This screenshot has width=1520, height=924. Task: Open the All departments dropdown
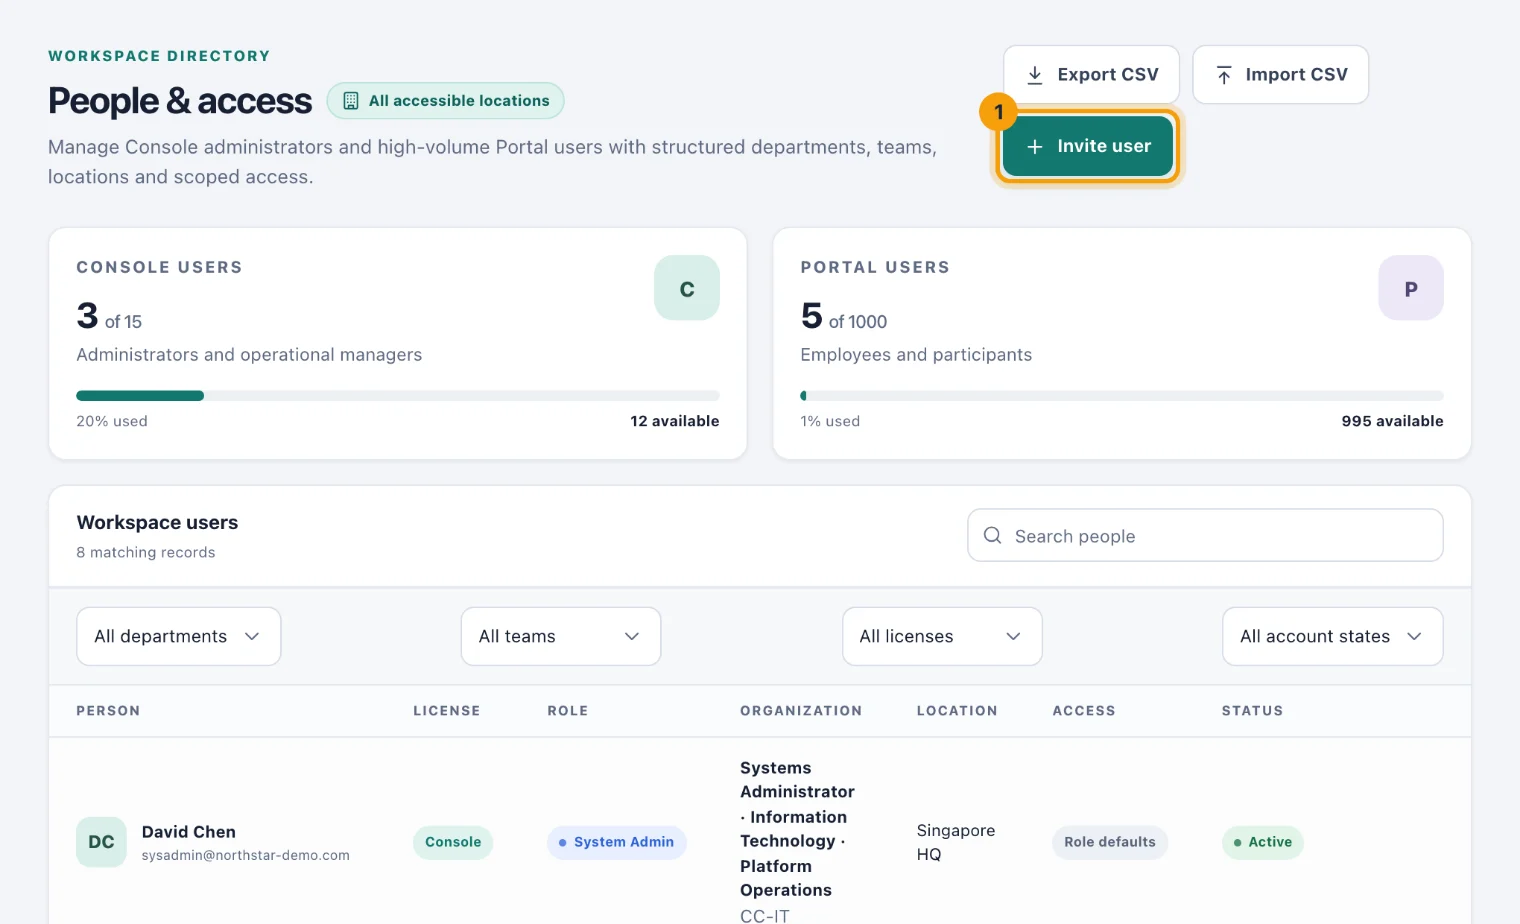179,636
